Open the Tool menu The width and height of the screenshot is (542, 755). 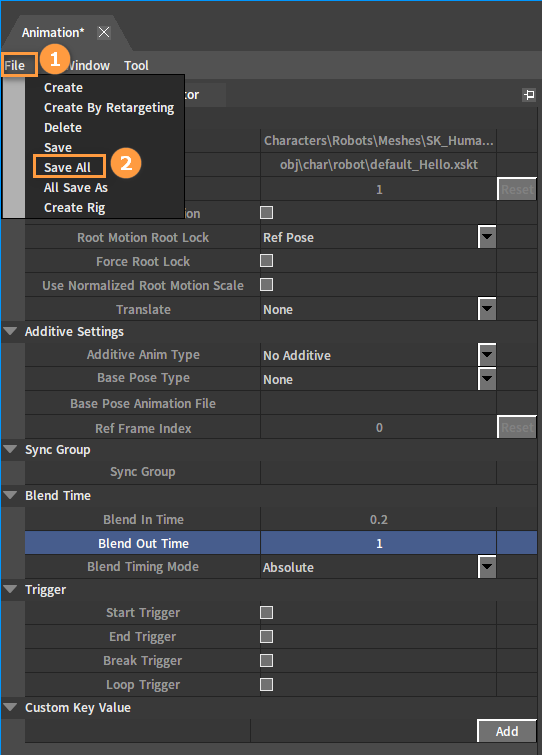click(136, 65)
